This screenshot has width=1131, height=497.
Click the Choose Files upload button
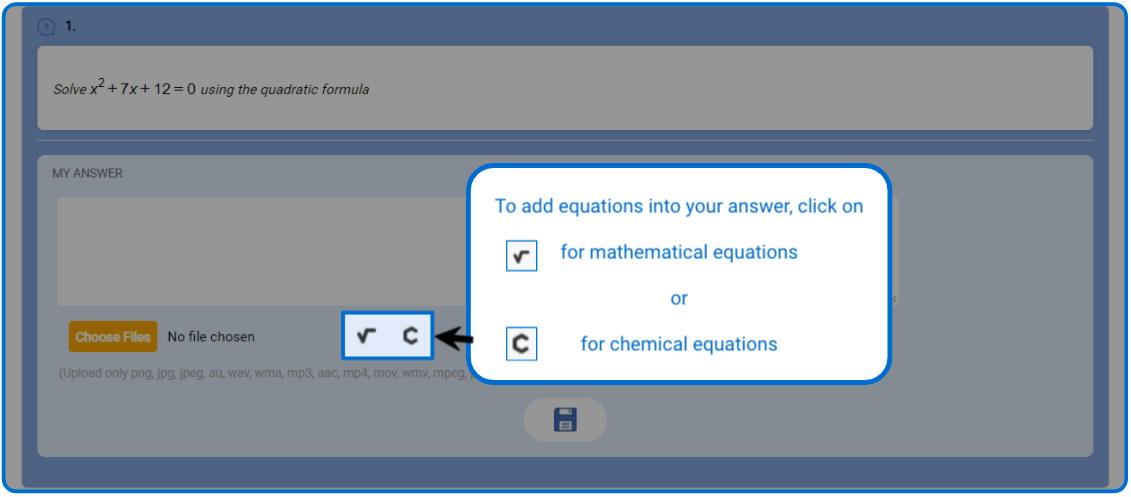click(113, 337)
